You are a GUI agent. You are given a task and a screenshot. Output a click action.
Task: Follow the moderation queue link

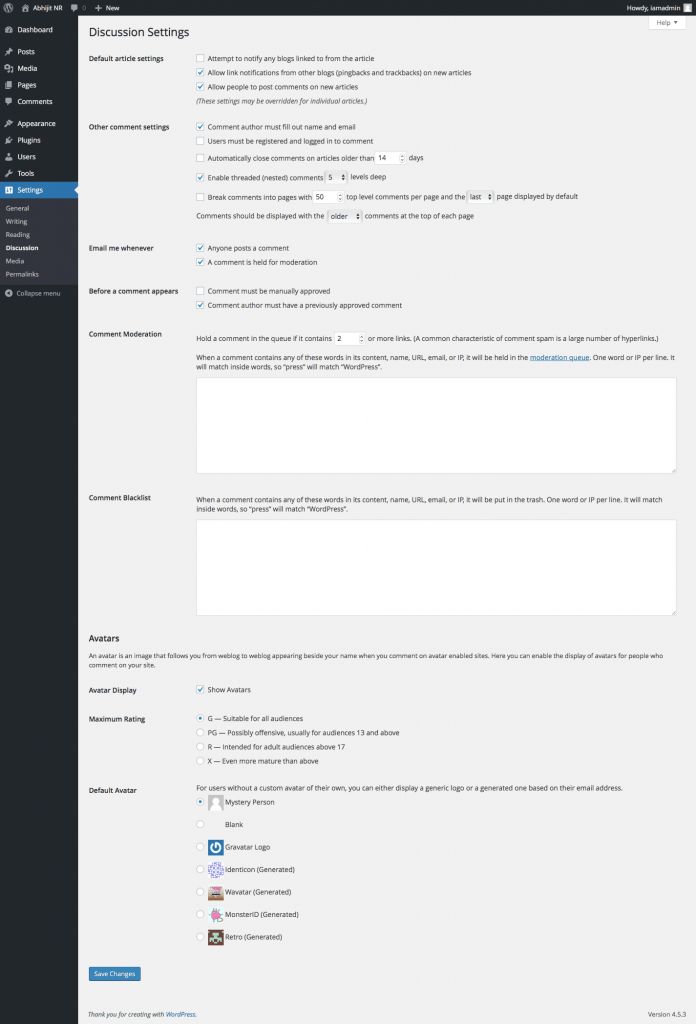point(560,357)
